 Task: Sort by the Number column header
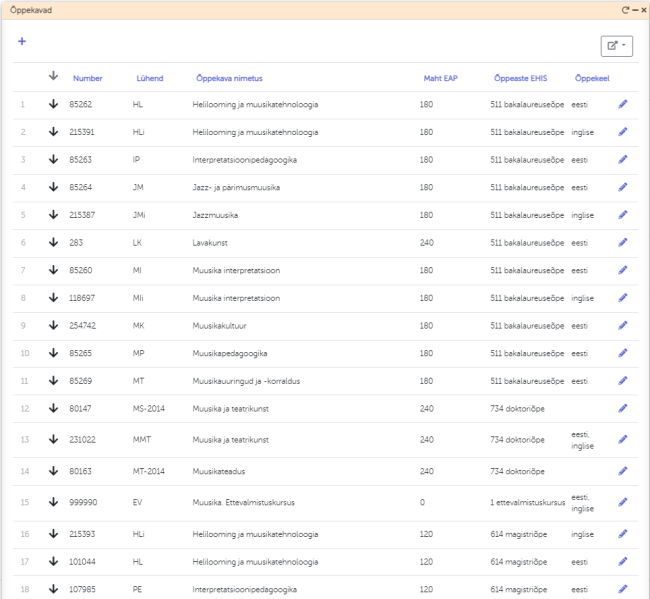pos(88,79)
